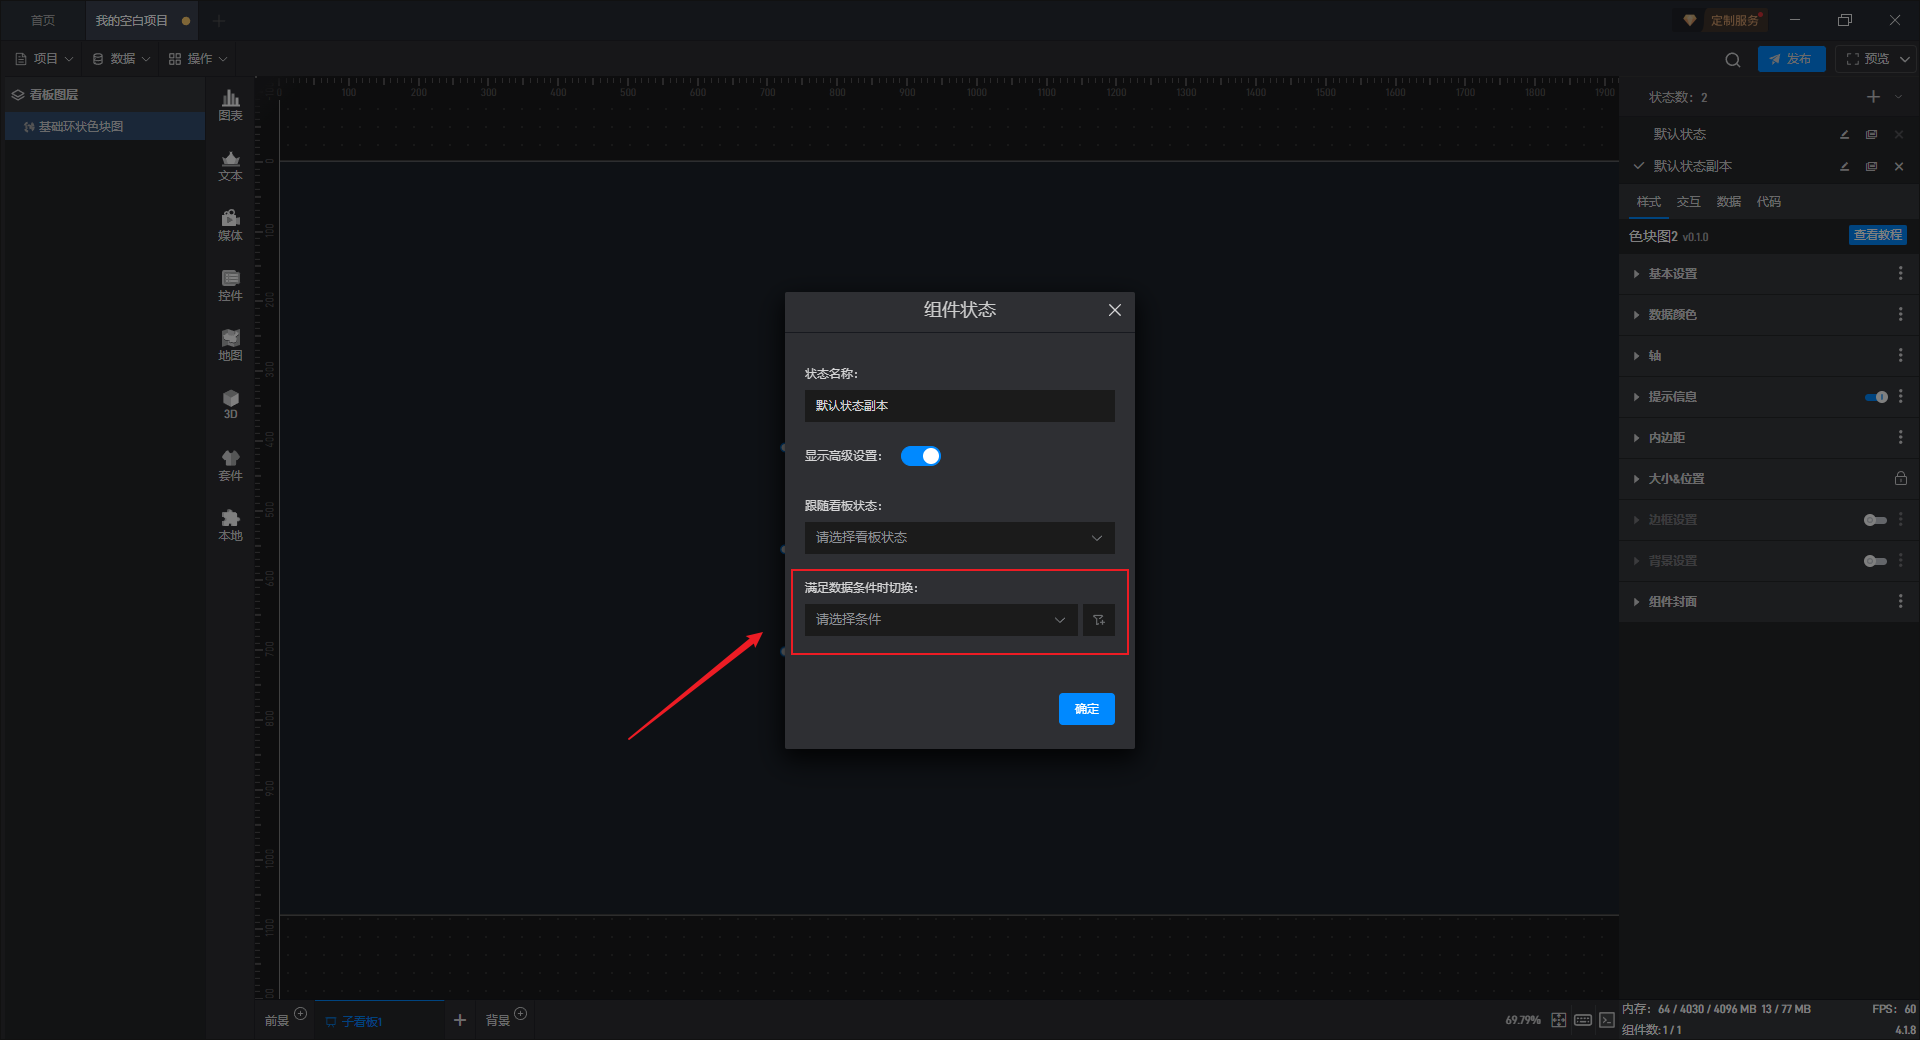Delete the 默认状态副本 state
This screenshot has width=1920, height=1040.
tap(1899, 166)
